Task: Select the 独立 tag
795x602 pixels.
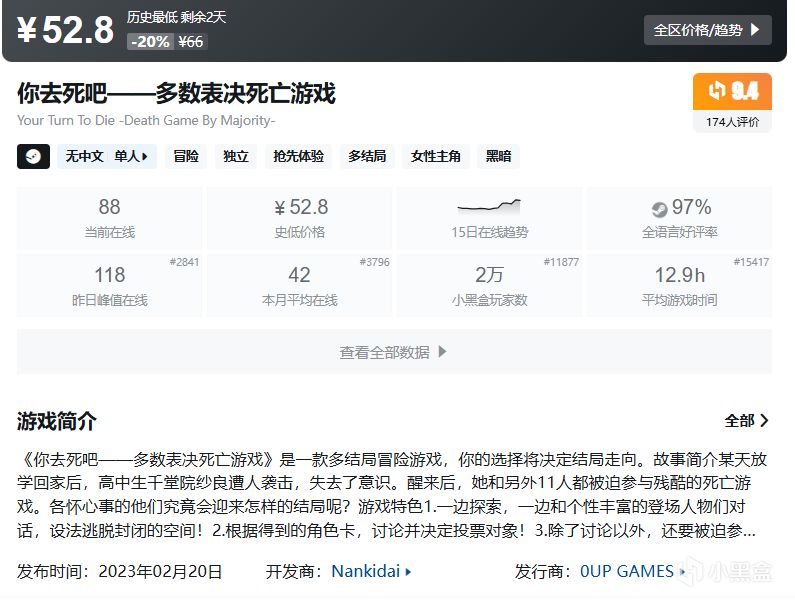Action: 236,156
